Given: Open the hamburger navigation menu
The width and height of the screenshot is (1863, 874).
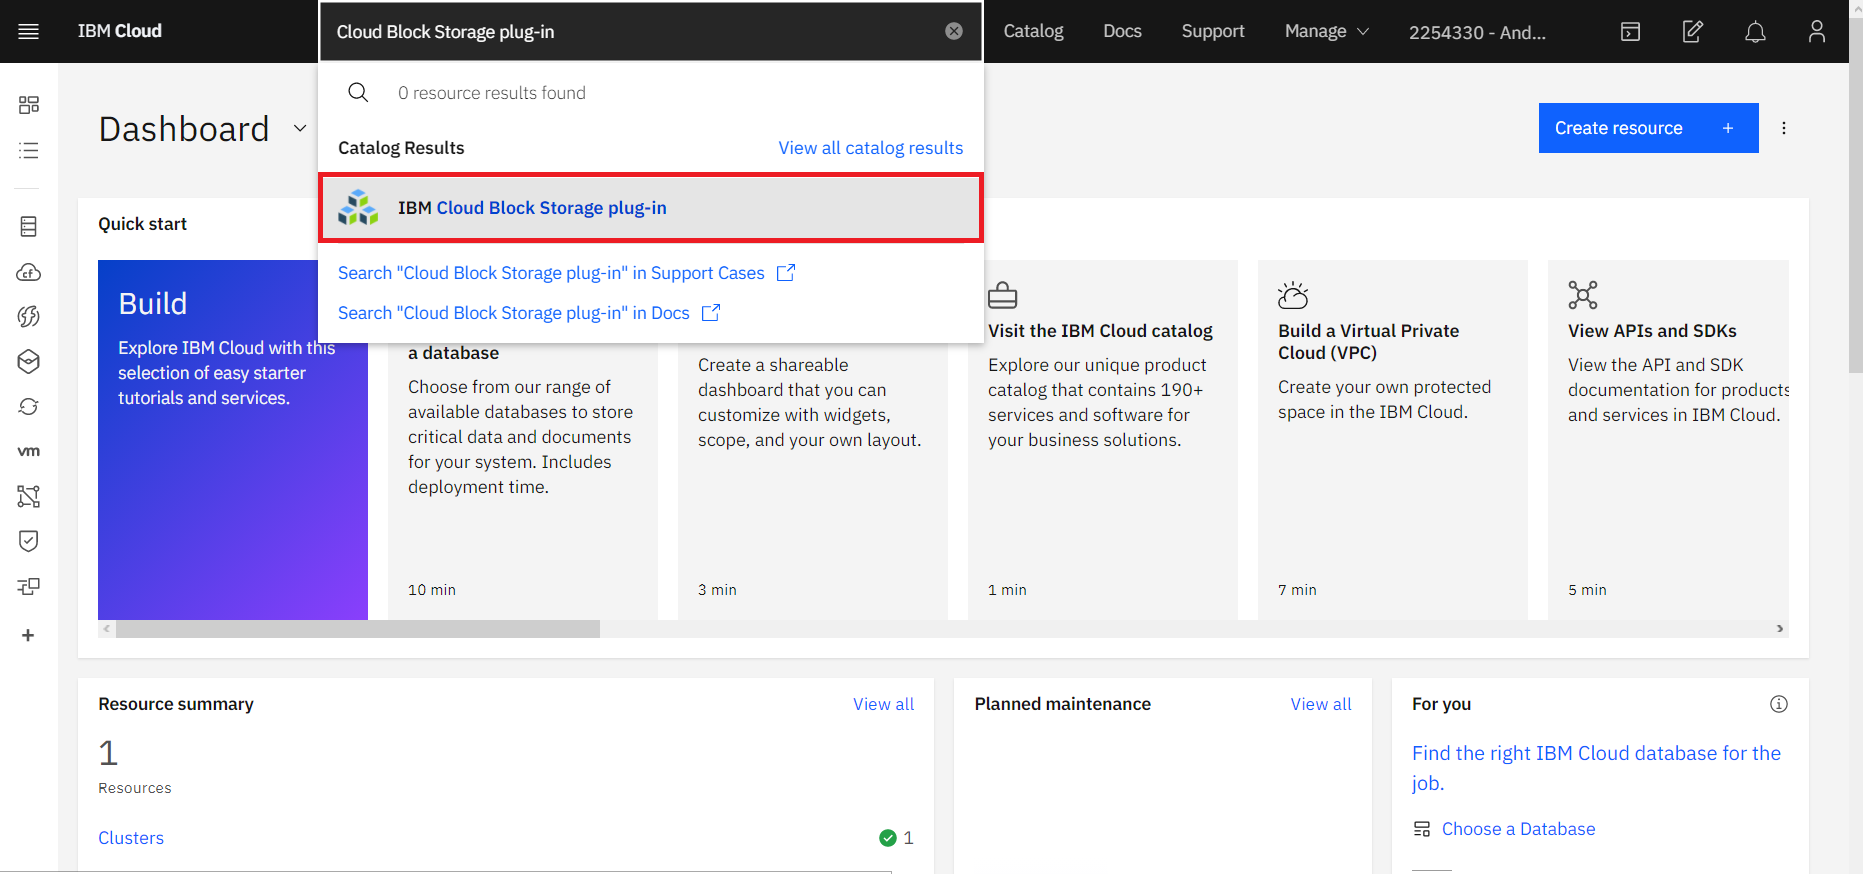Looking at the screenshot, I should coord(28,31).
